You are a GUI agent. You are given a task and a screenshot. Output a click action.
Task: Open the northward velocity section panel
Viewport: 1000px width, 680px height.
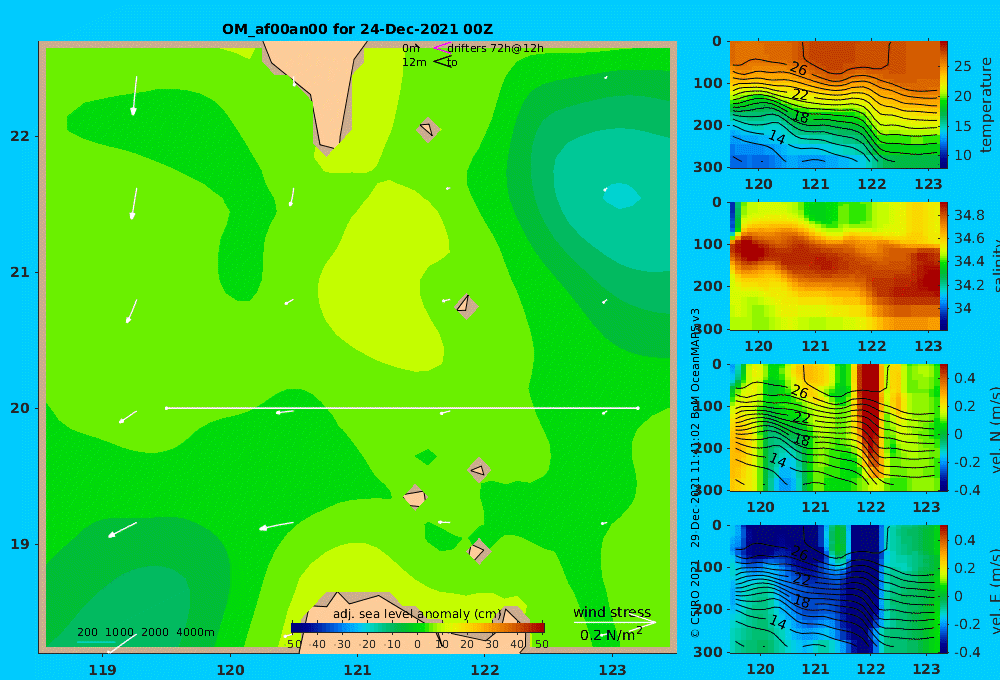click(834, 427)
